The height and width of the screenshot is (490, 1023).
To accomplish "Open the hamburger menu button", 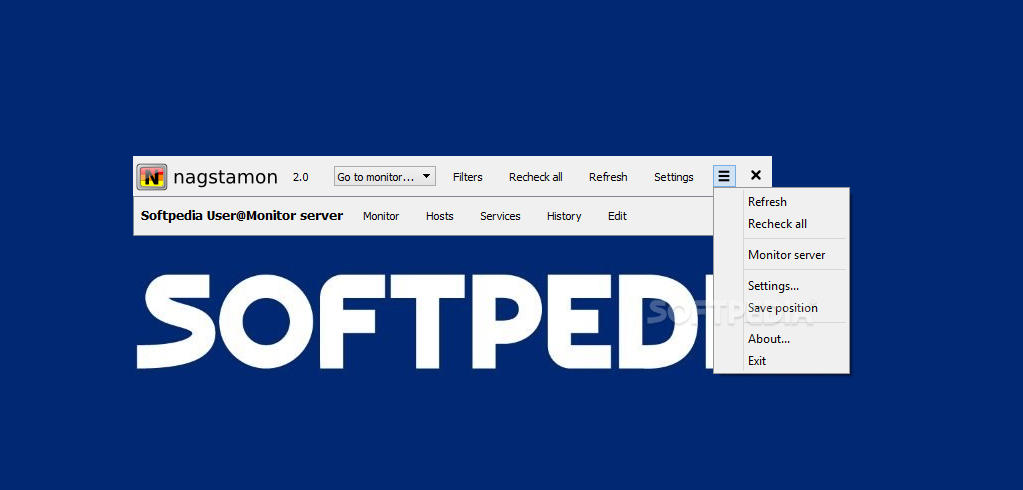I will click(x=724, y=176).
